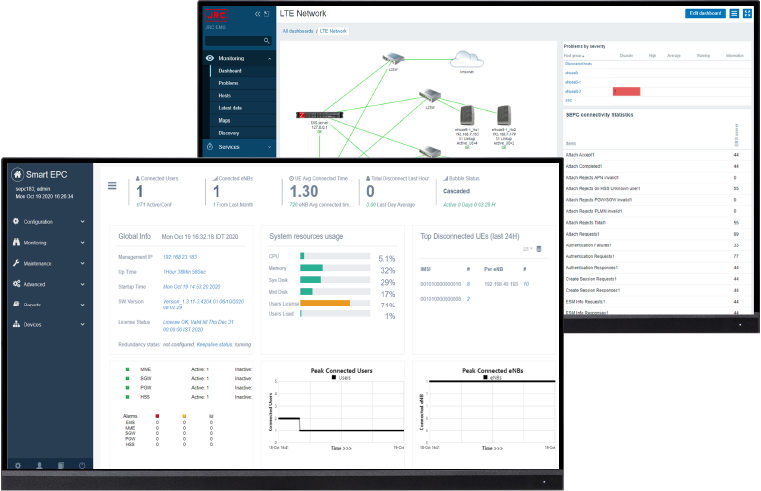Collapse the JRC EMS sidebar with double-arrow
The width and height of the screenshot is (761, 491).
pyautogui.click(x=257, y=14)
